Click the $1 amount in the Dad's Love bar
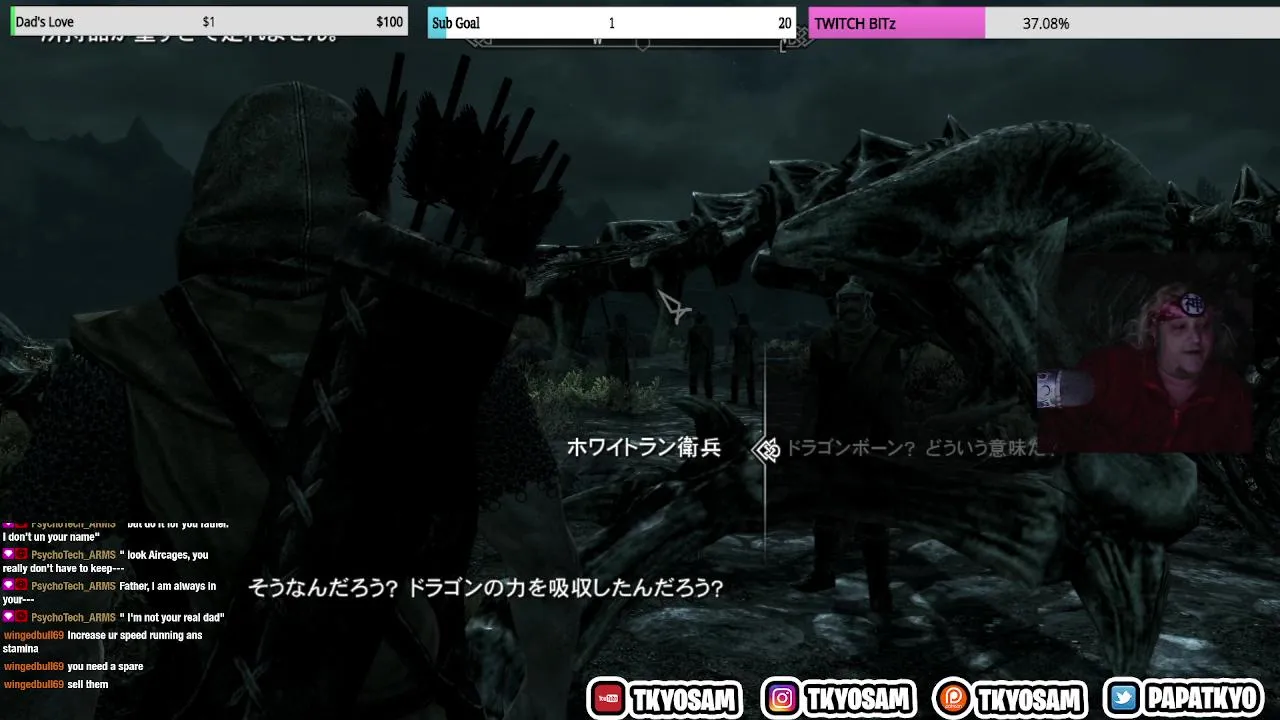Viewport: 1280px width, 720px height. (x=208, y=22)
